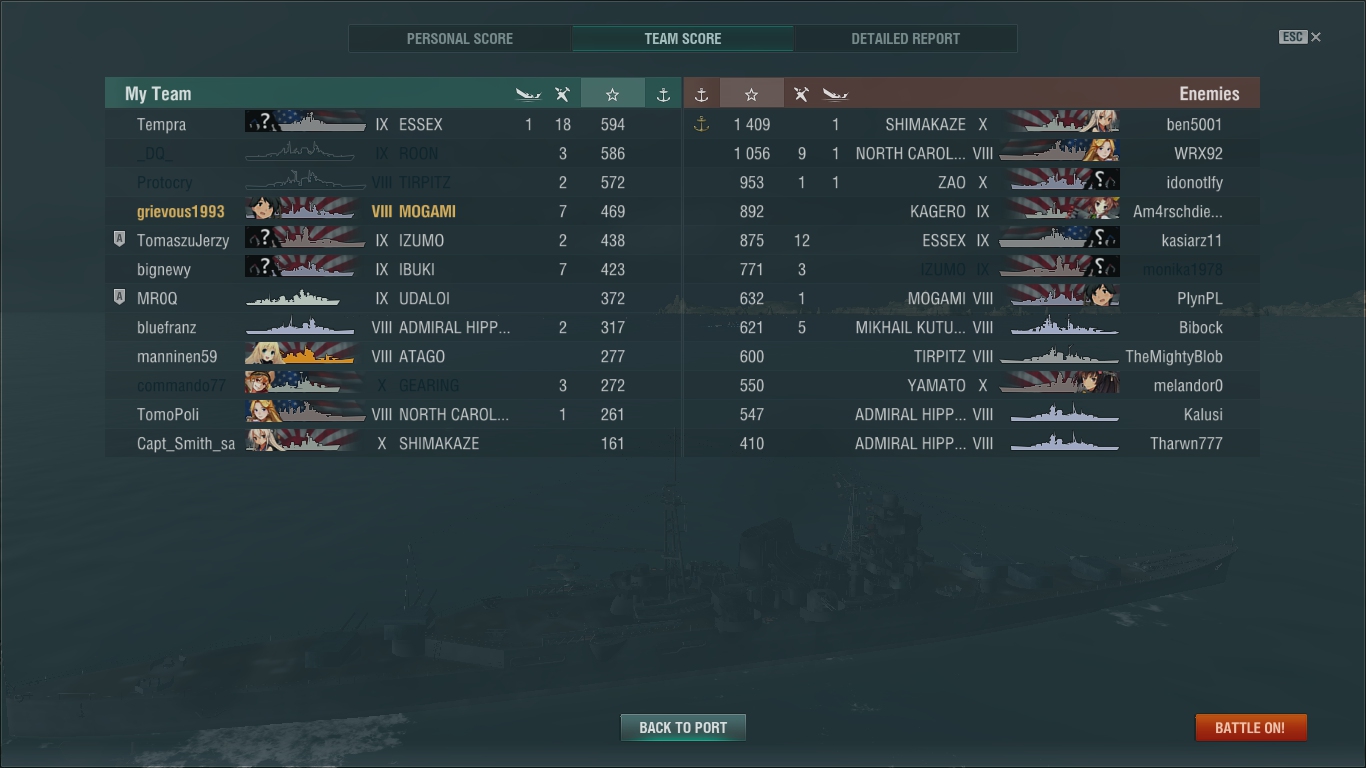Sort My Team by ships destroyed icon
Viewport: 1366px width, 768px height.
tap(528, 94)
